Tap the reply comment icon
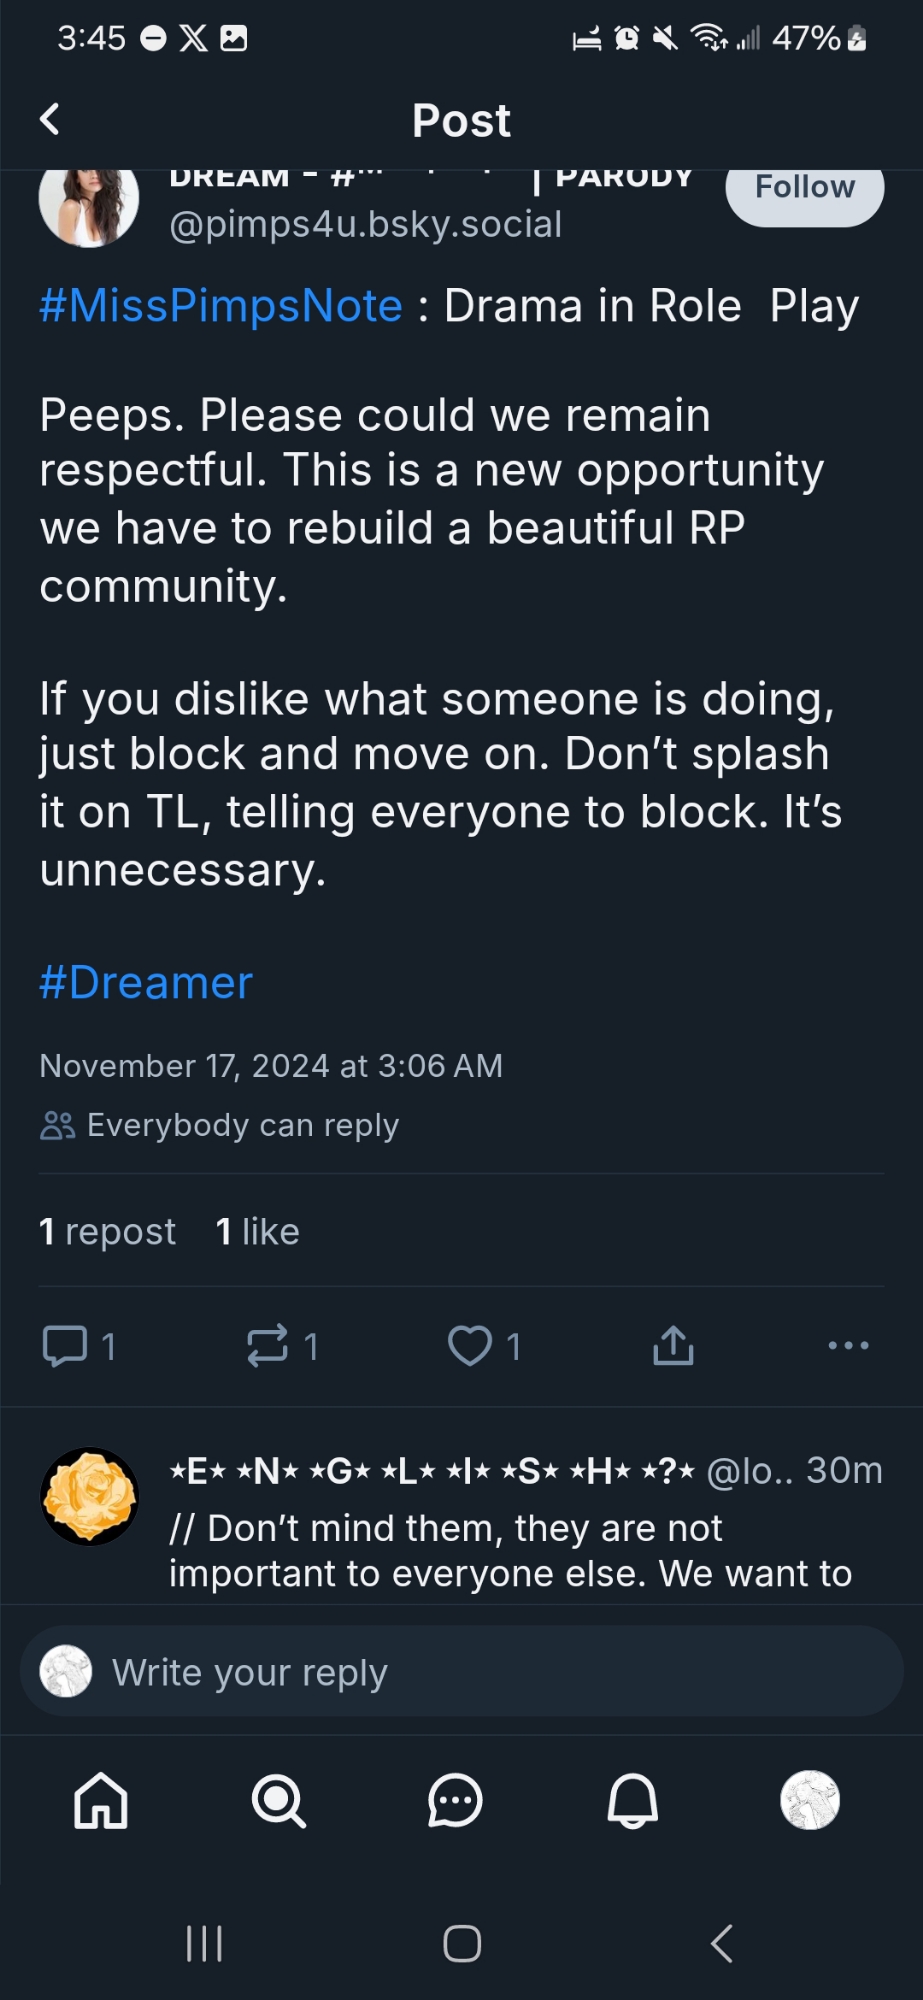Image resolution: width=923 pixels, height=2000 pixels. (66, 1346)
